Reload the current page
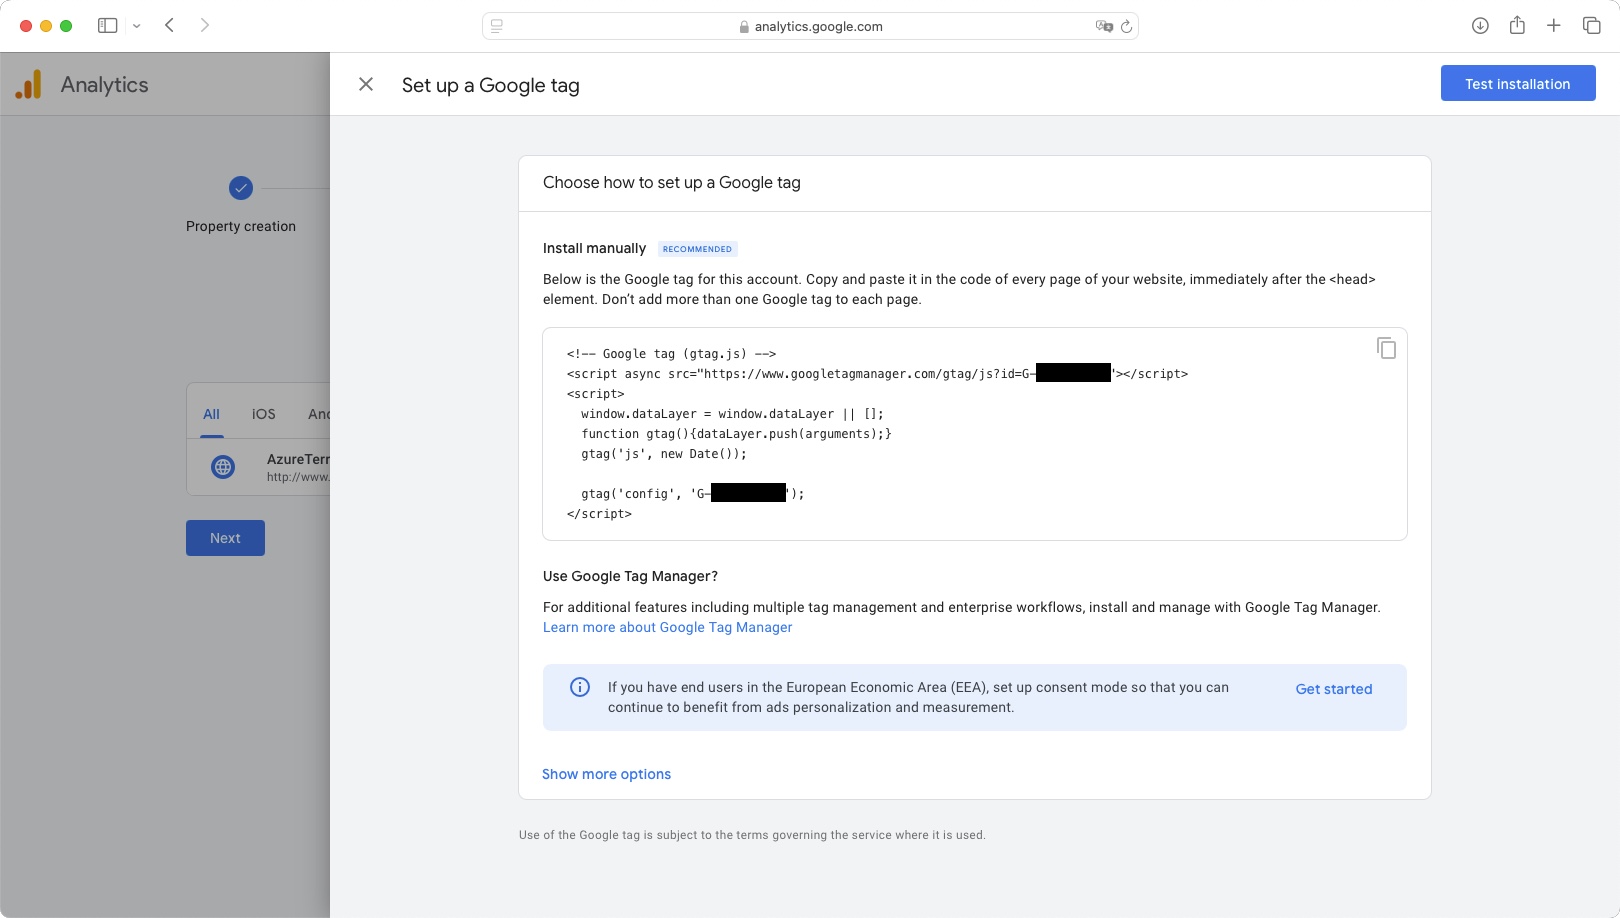The width and height of the screenshot is (1620, 918). 1127,26
